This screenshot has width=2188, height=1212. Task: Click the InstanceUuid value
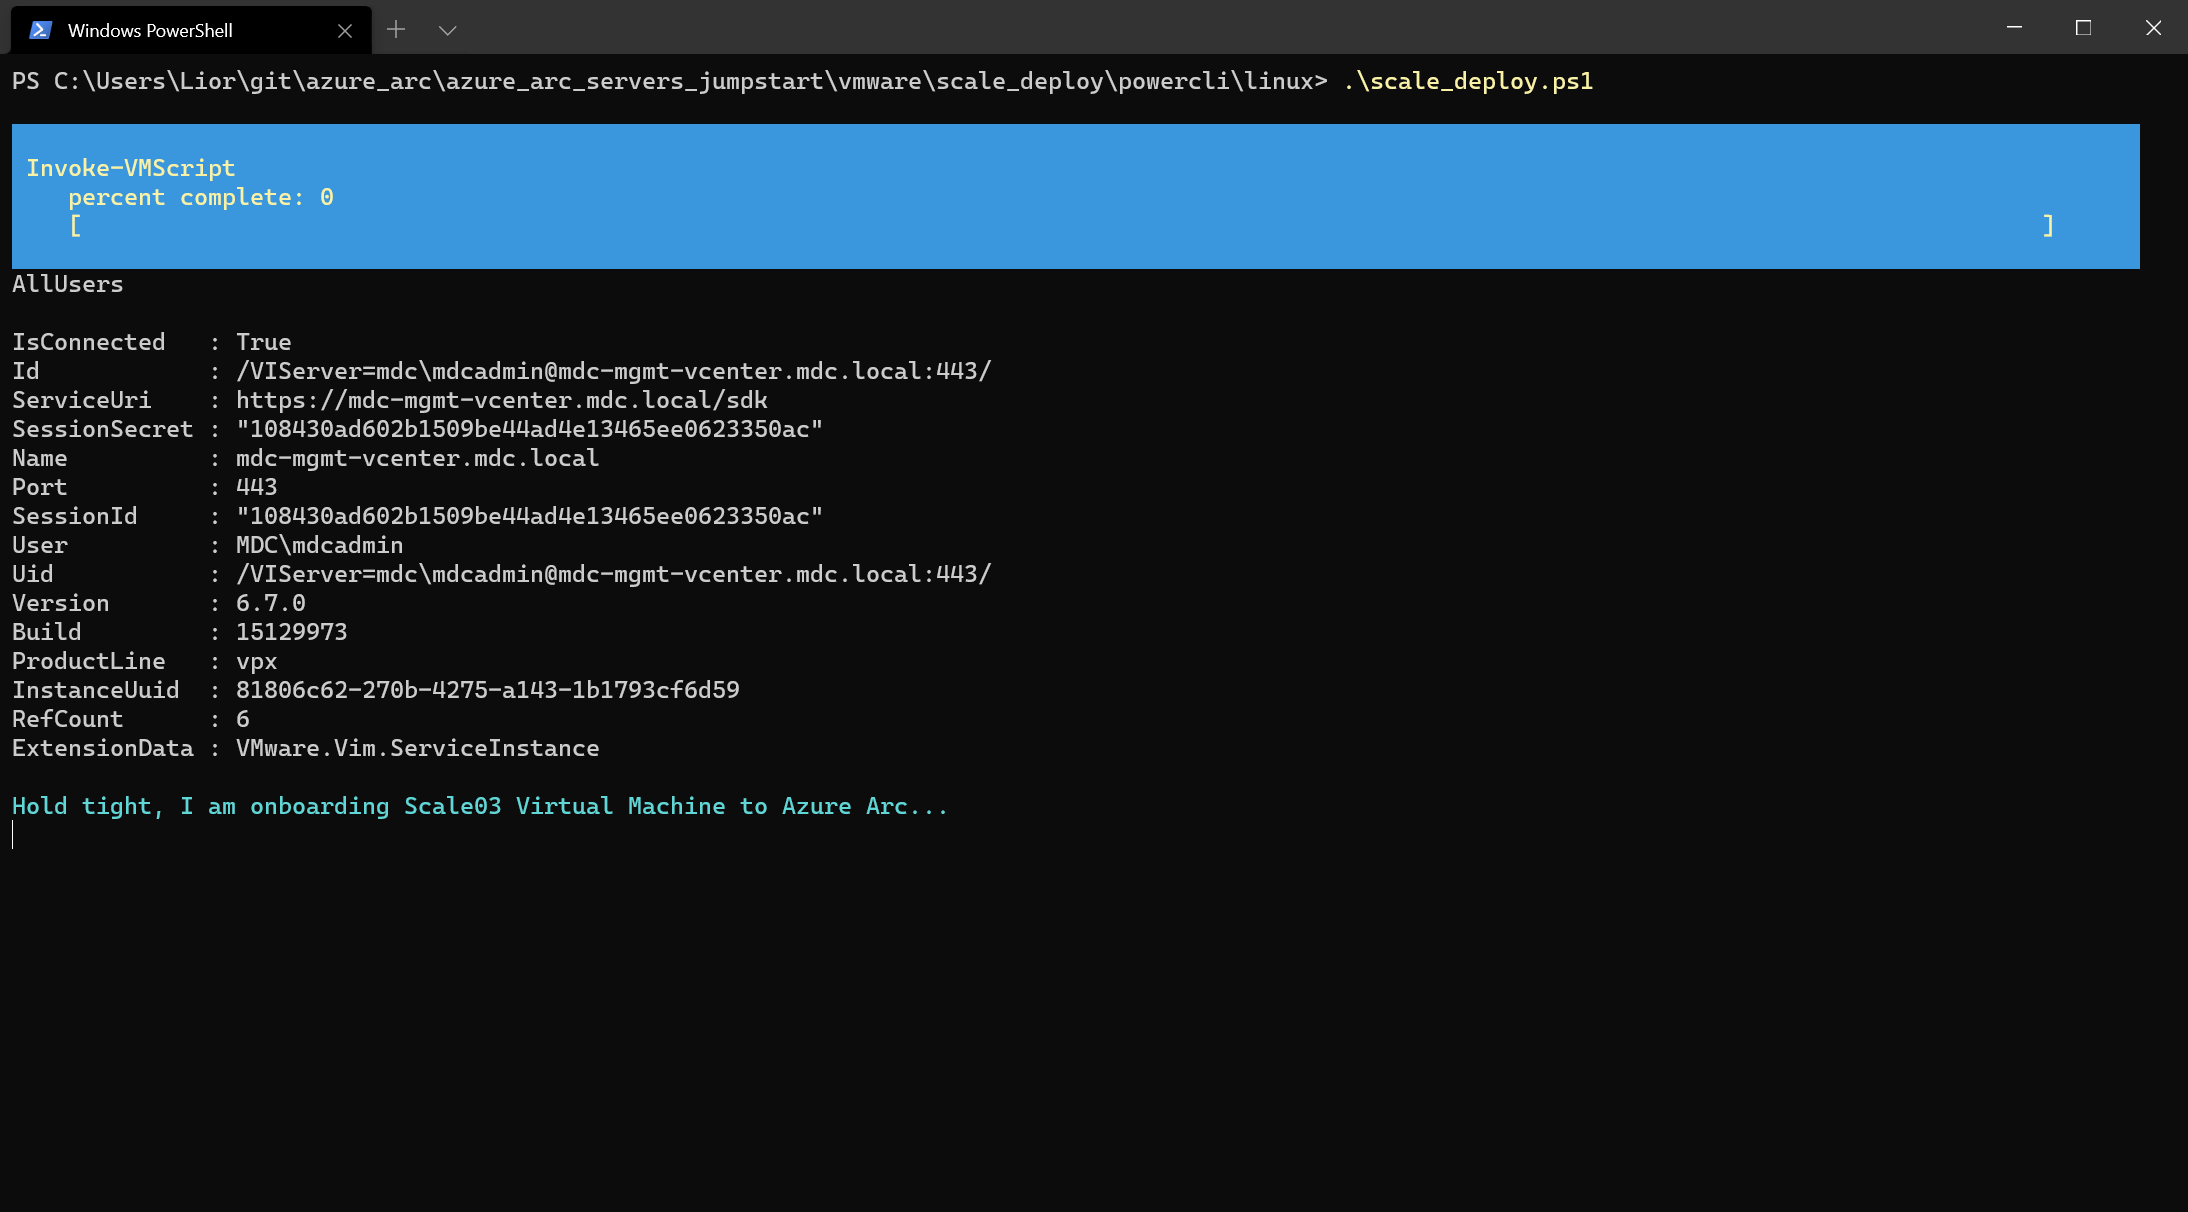click(x=488, y=690)
